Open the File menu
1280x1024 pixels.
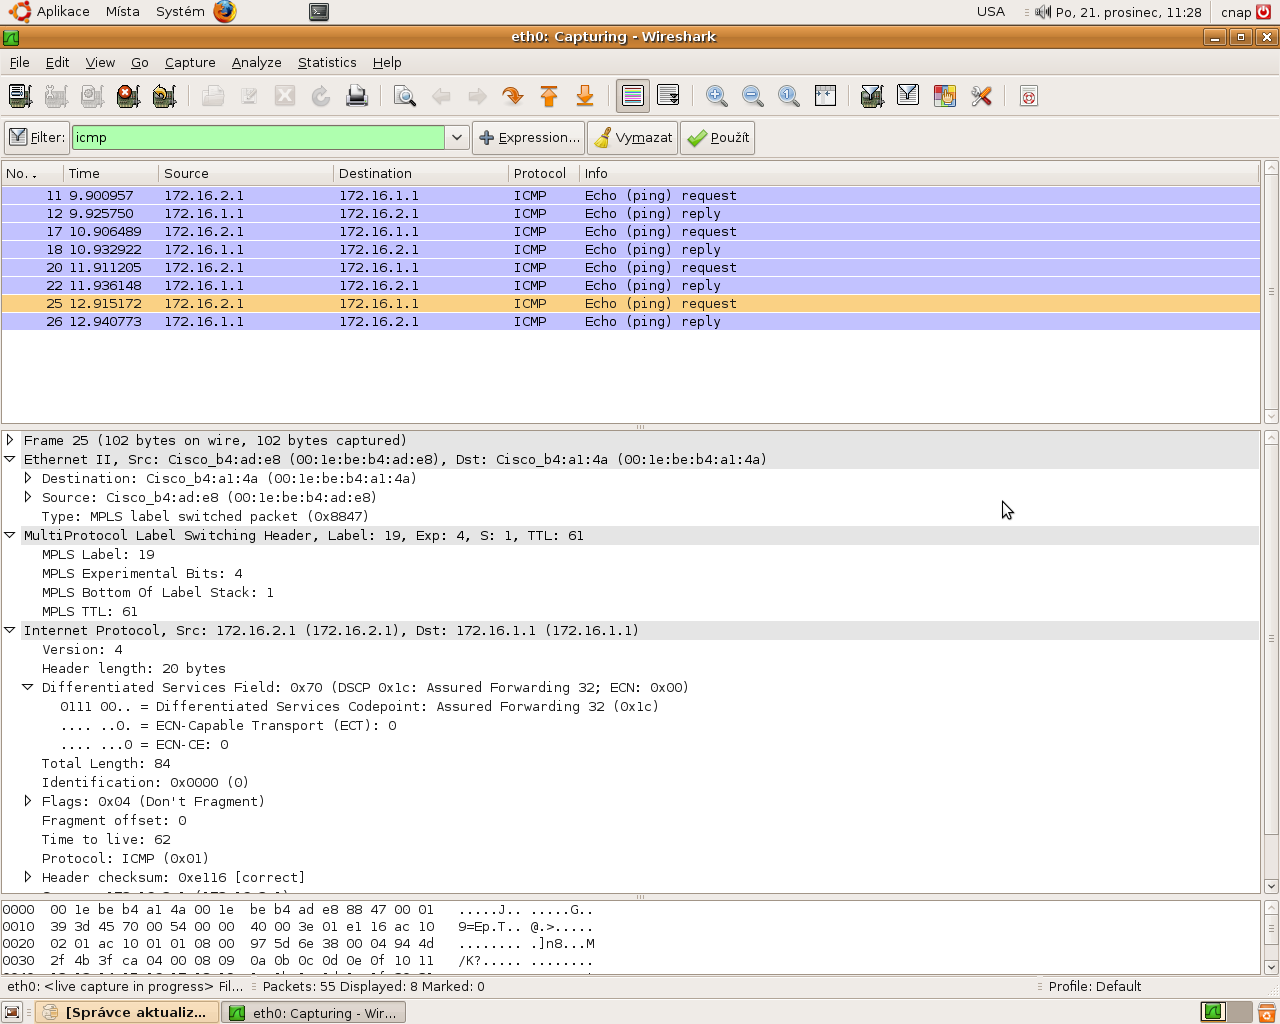(x=19, y=62)
